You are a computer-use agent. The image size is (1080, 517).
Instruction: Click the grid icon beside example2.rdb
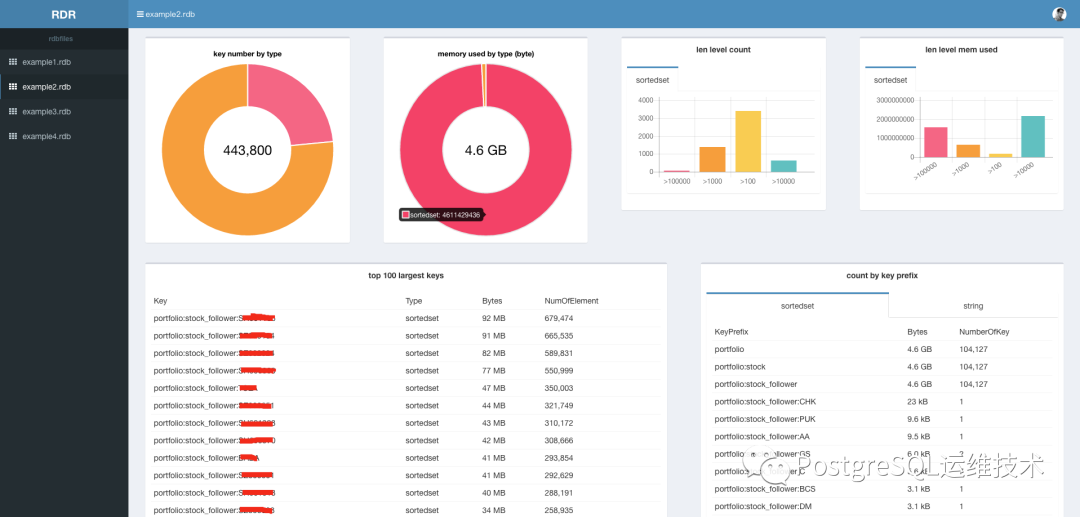(x=12, y=87)
